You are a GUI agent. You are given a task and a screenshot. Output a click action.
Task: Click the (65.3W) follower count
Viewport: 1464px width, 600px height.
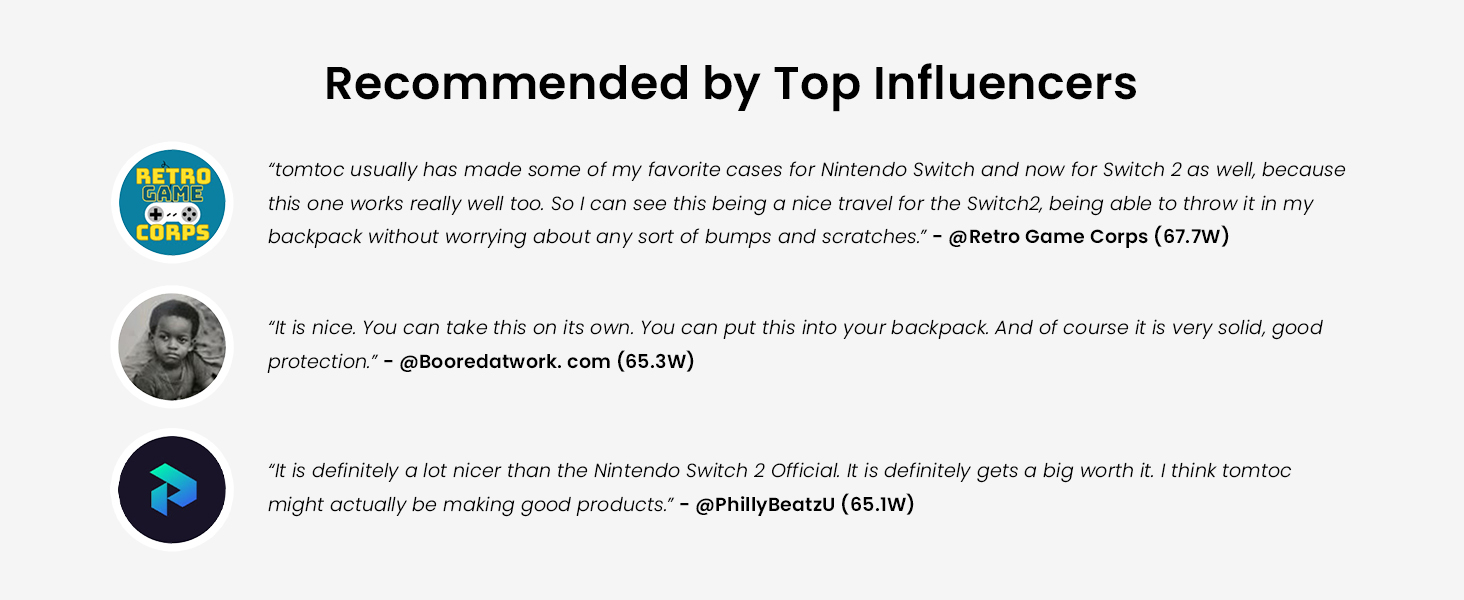pos(655,362)
